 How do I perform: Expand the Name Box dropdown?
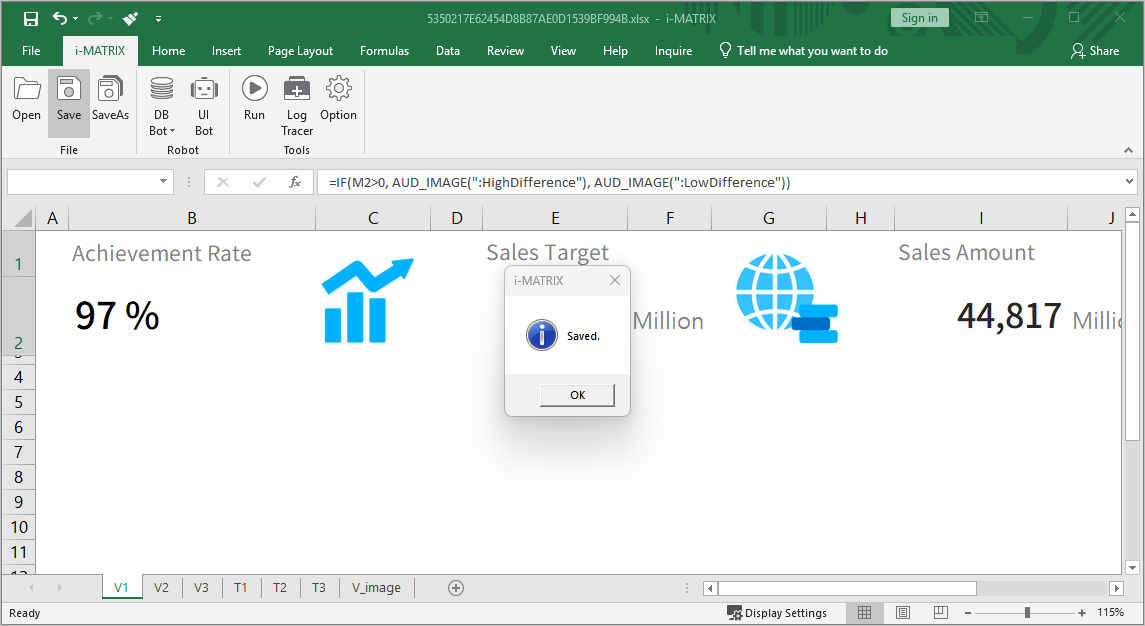[165, 182]
